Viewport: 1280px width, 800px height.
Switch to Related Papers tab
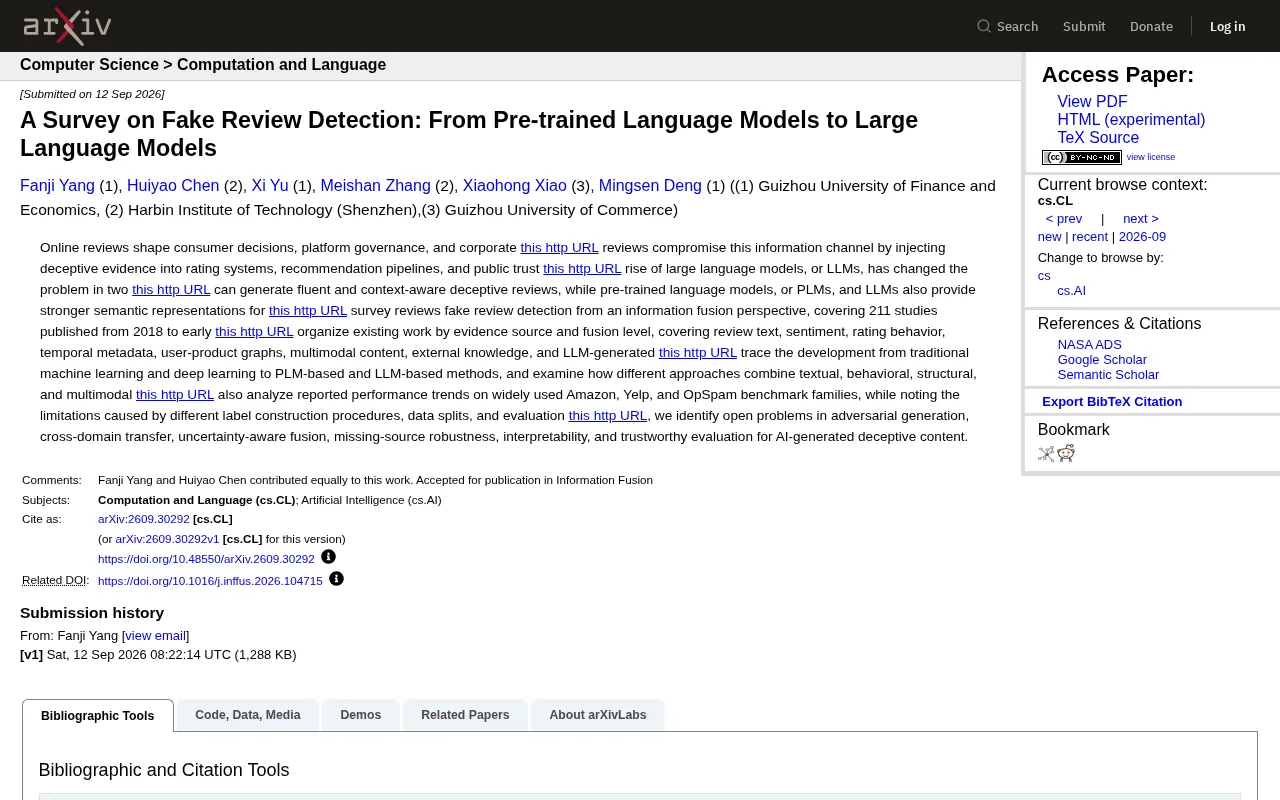pos(465,715)
